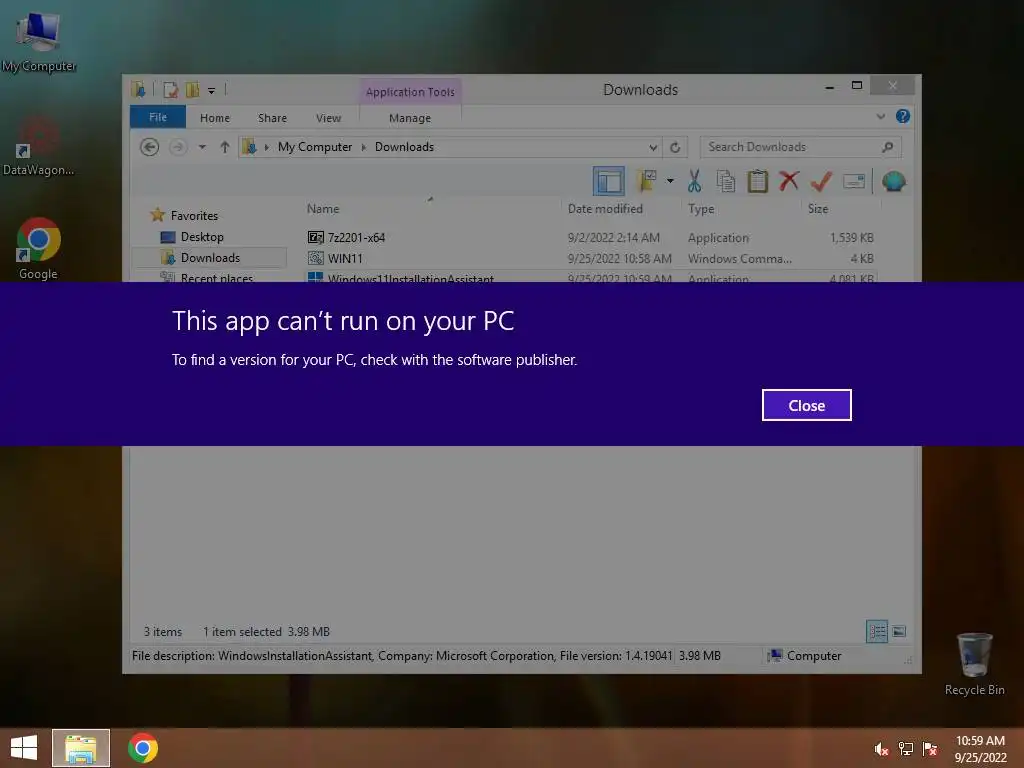Open the DataWagon desktop shortcut
Image resolution: width=1024 pixels, height=768 pixels.
pyautogui.click(x=39, y=147)
